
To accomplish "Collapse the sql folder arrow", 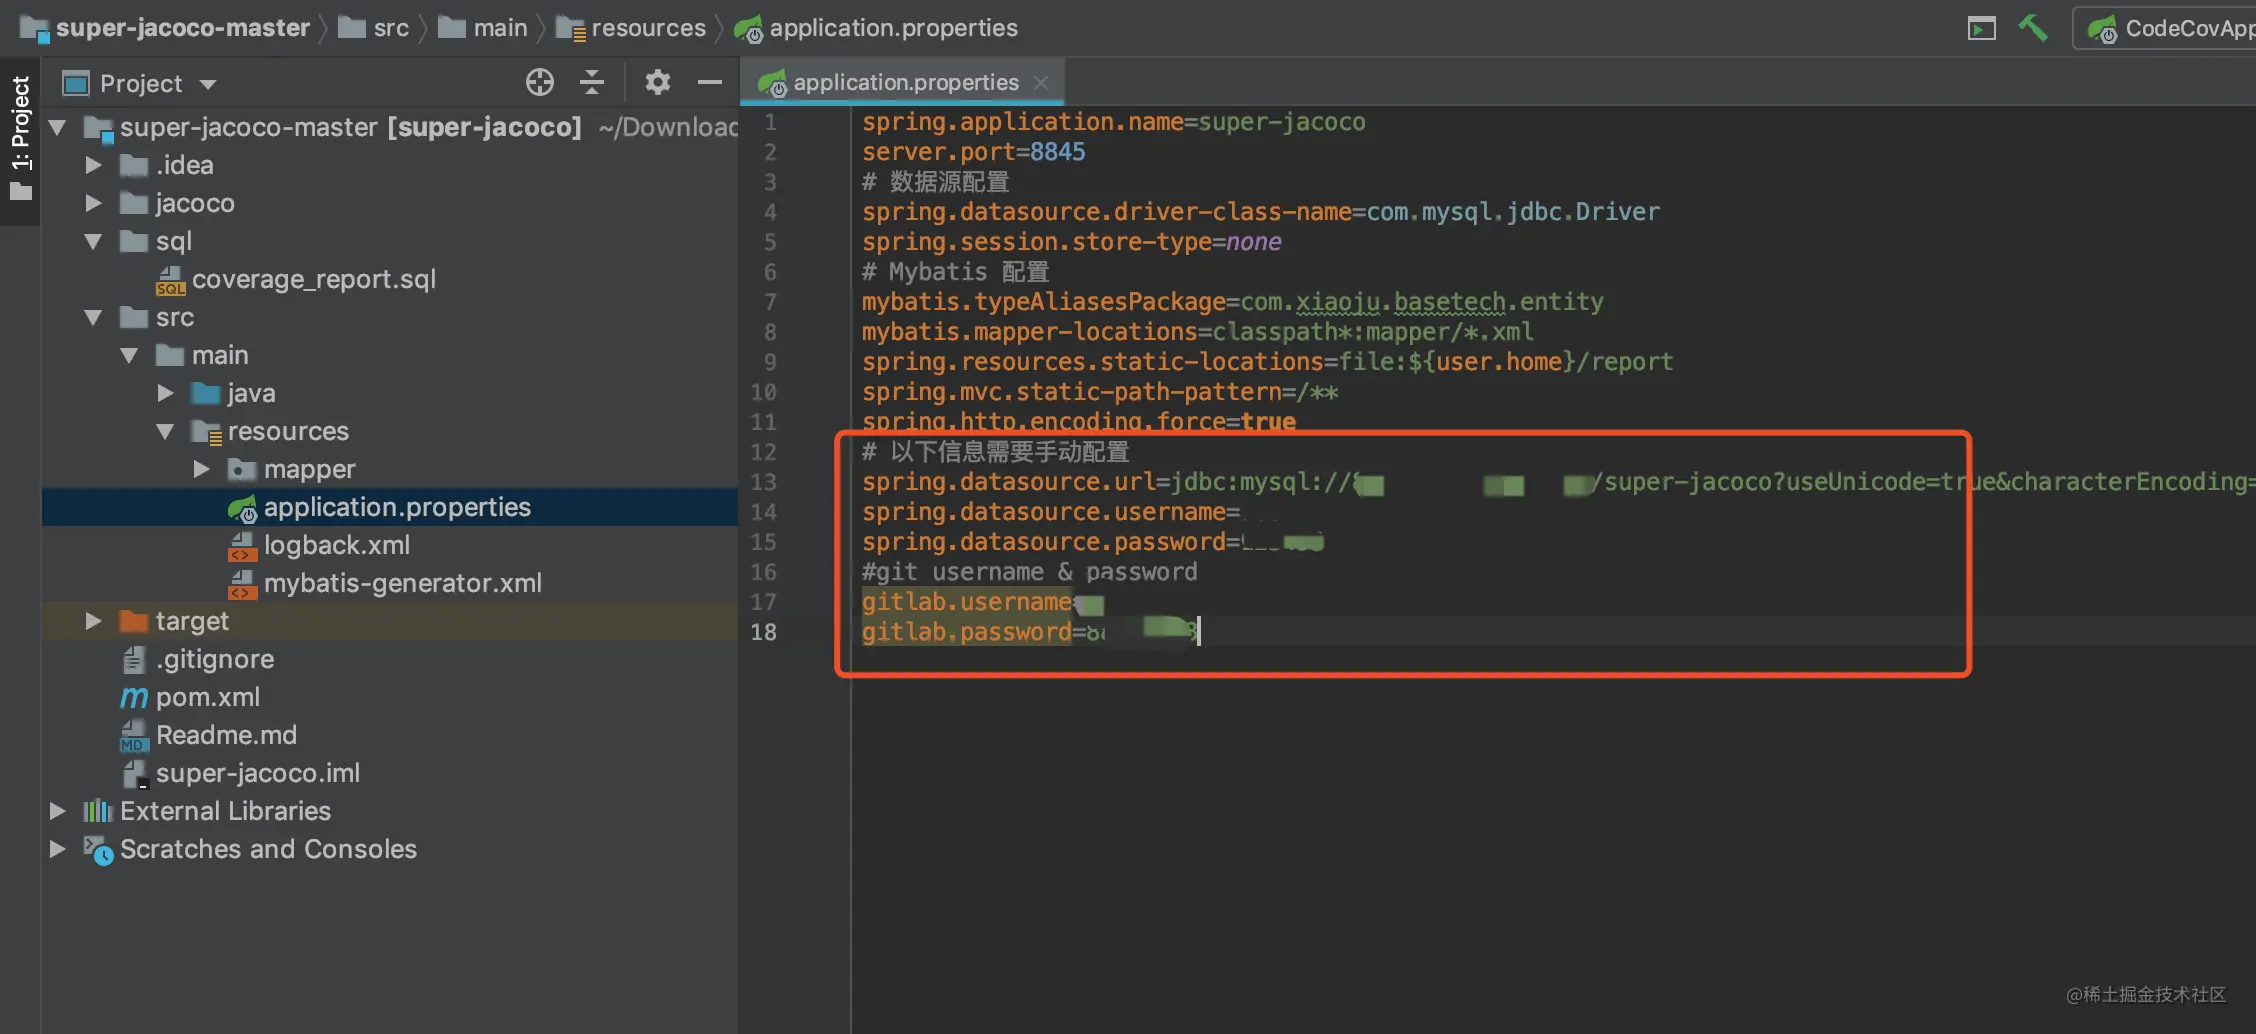I will [93, 241].
